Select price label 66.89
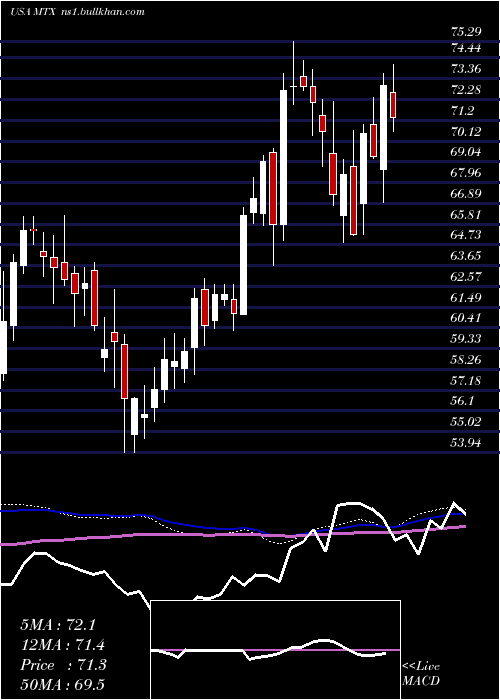The height and width of the screenshot is (700, 500). click(x=466, y=193)
